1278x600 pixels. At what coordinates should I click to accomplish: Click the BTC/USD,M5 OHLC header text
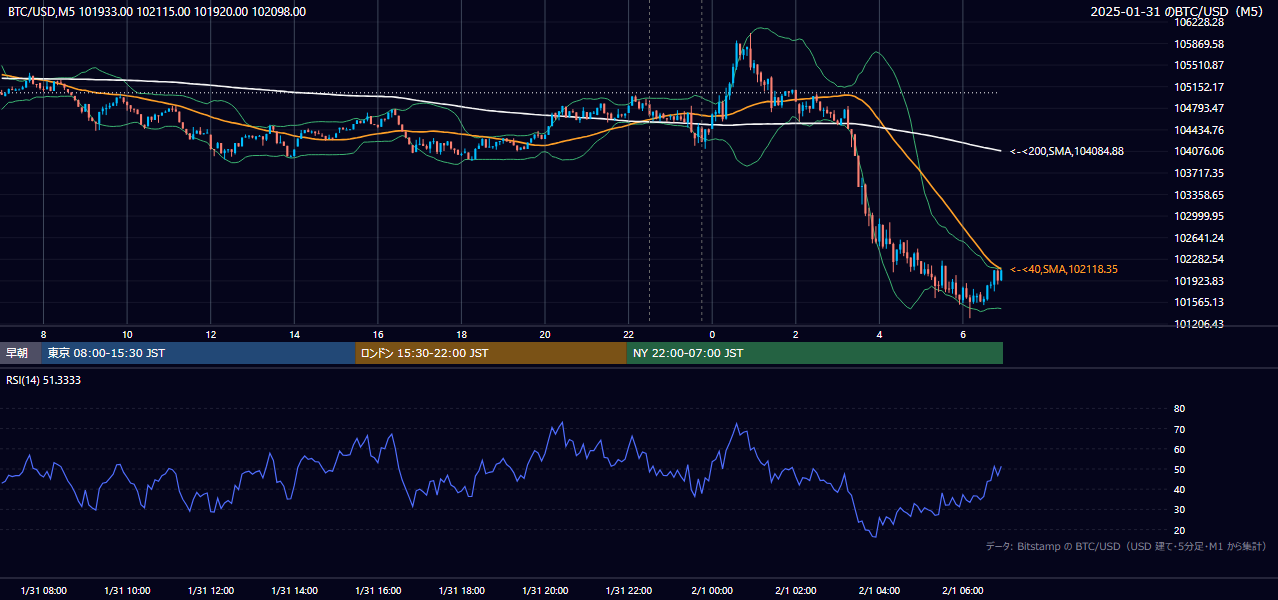point(157,12)
